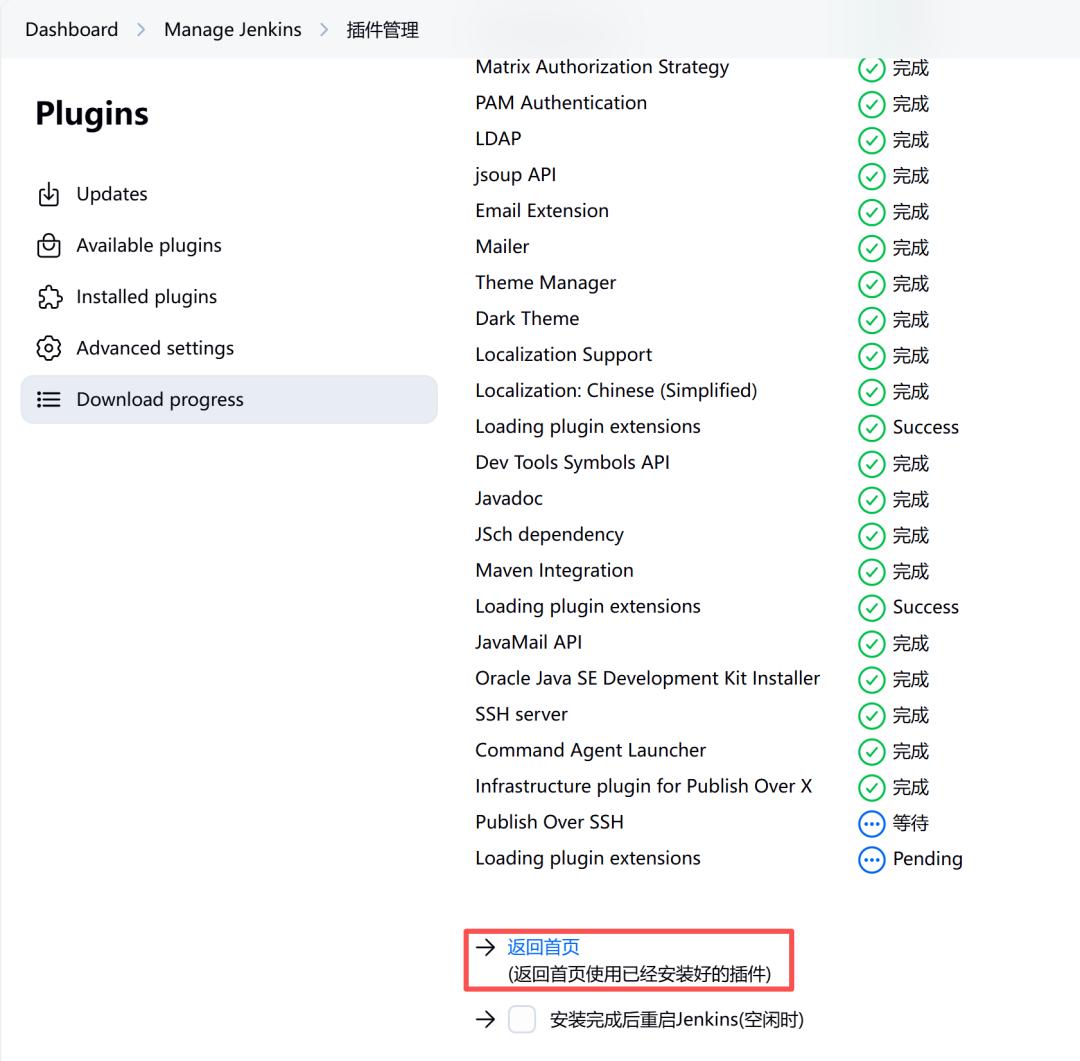Click the Pending status icon for Loading plugin extensions
The image size is (1080, 1061).
(871, 859)
